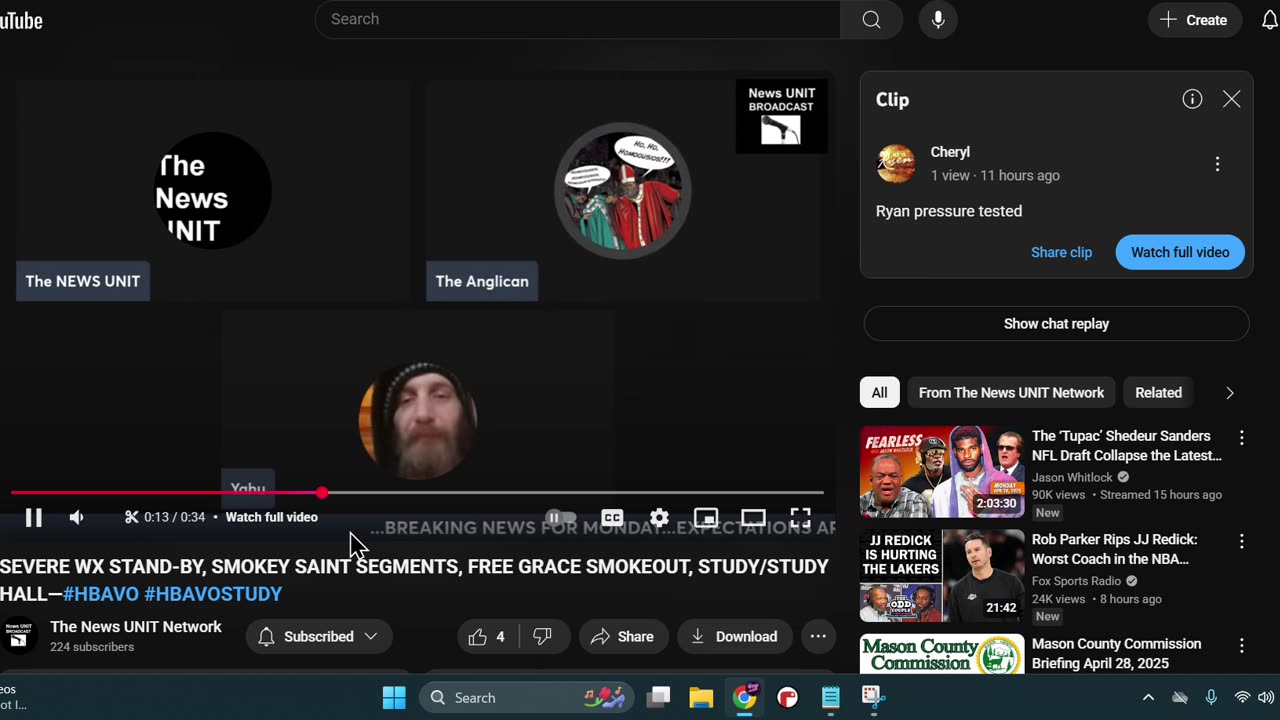Open Shedeur Sanders video thumbnail

click(942, 472)
